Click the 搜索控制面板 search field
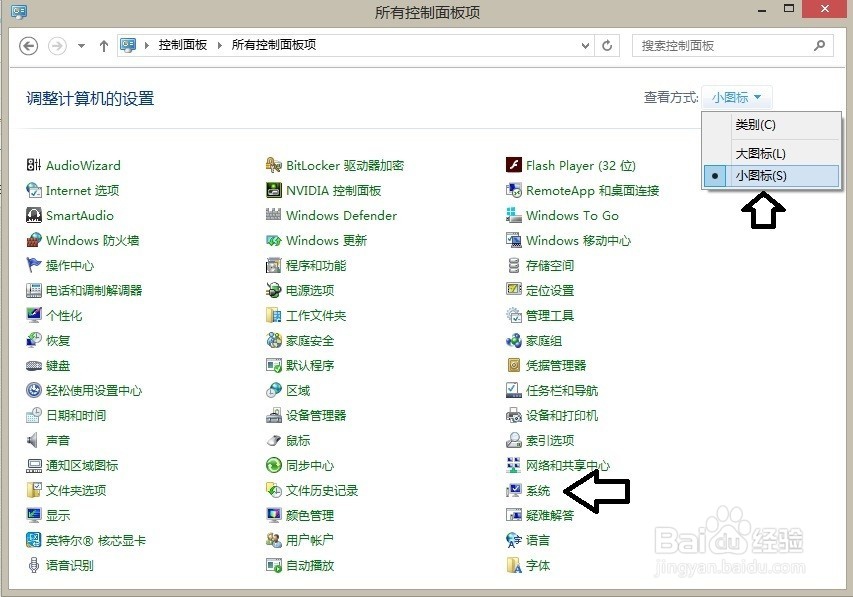The image size is (853, 597). tap(732, 46)
